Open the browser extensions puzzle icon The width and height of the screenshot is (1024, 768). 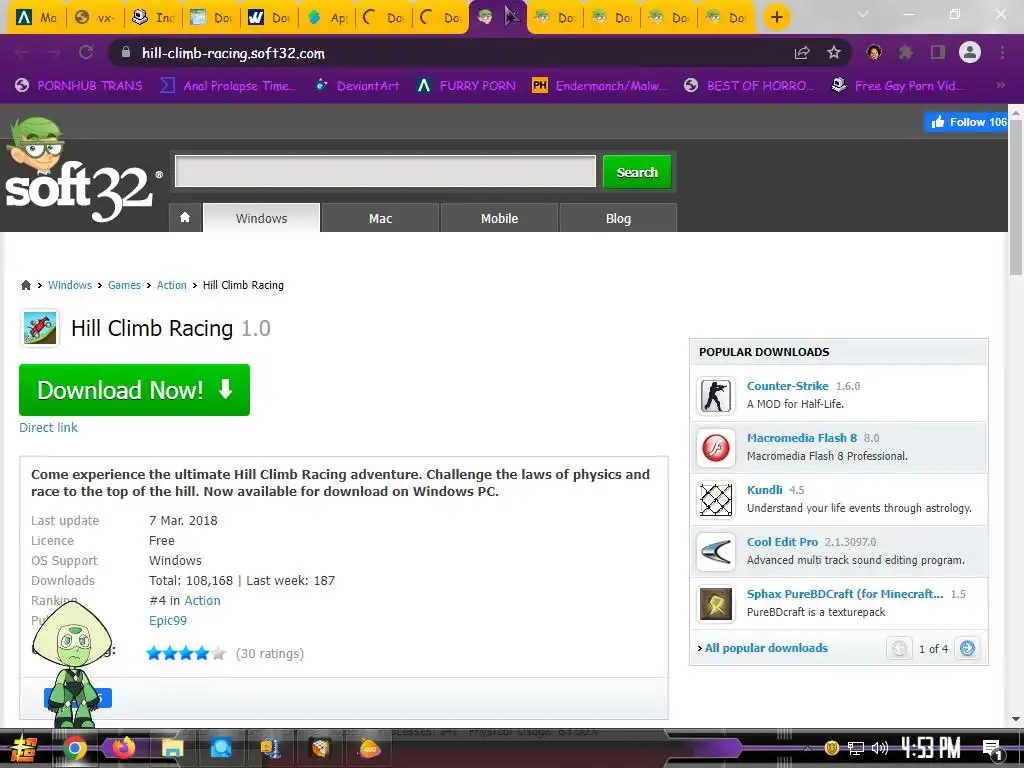pos(905,53)
